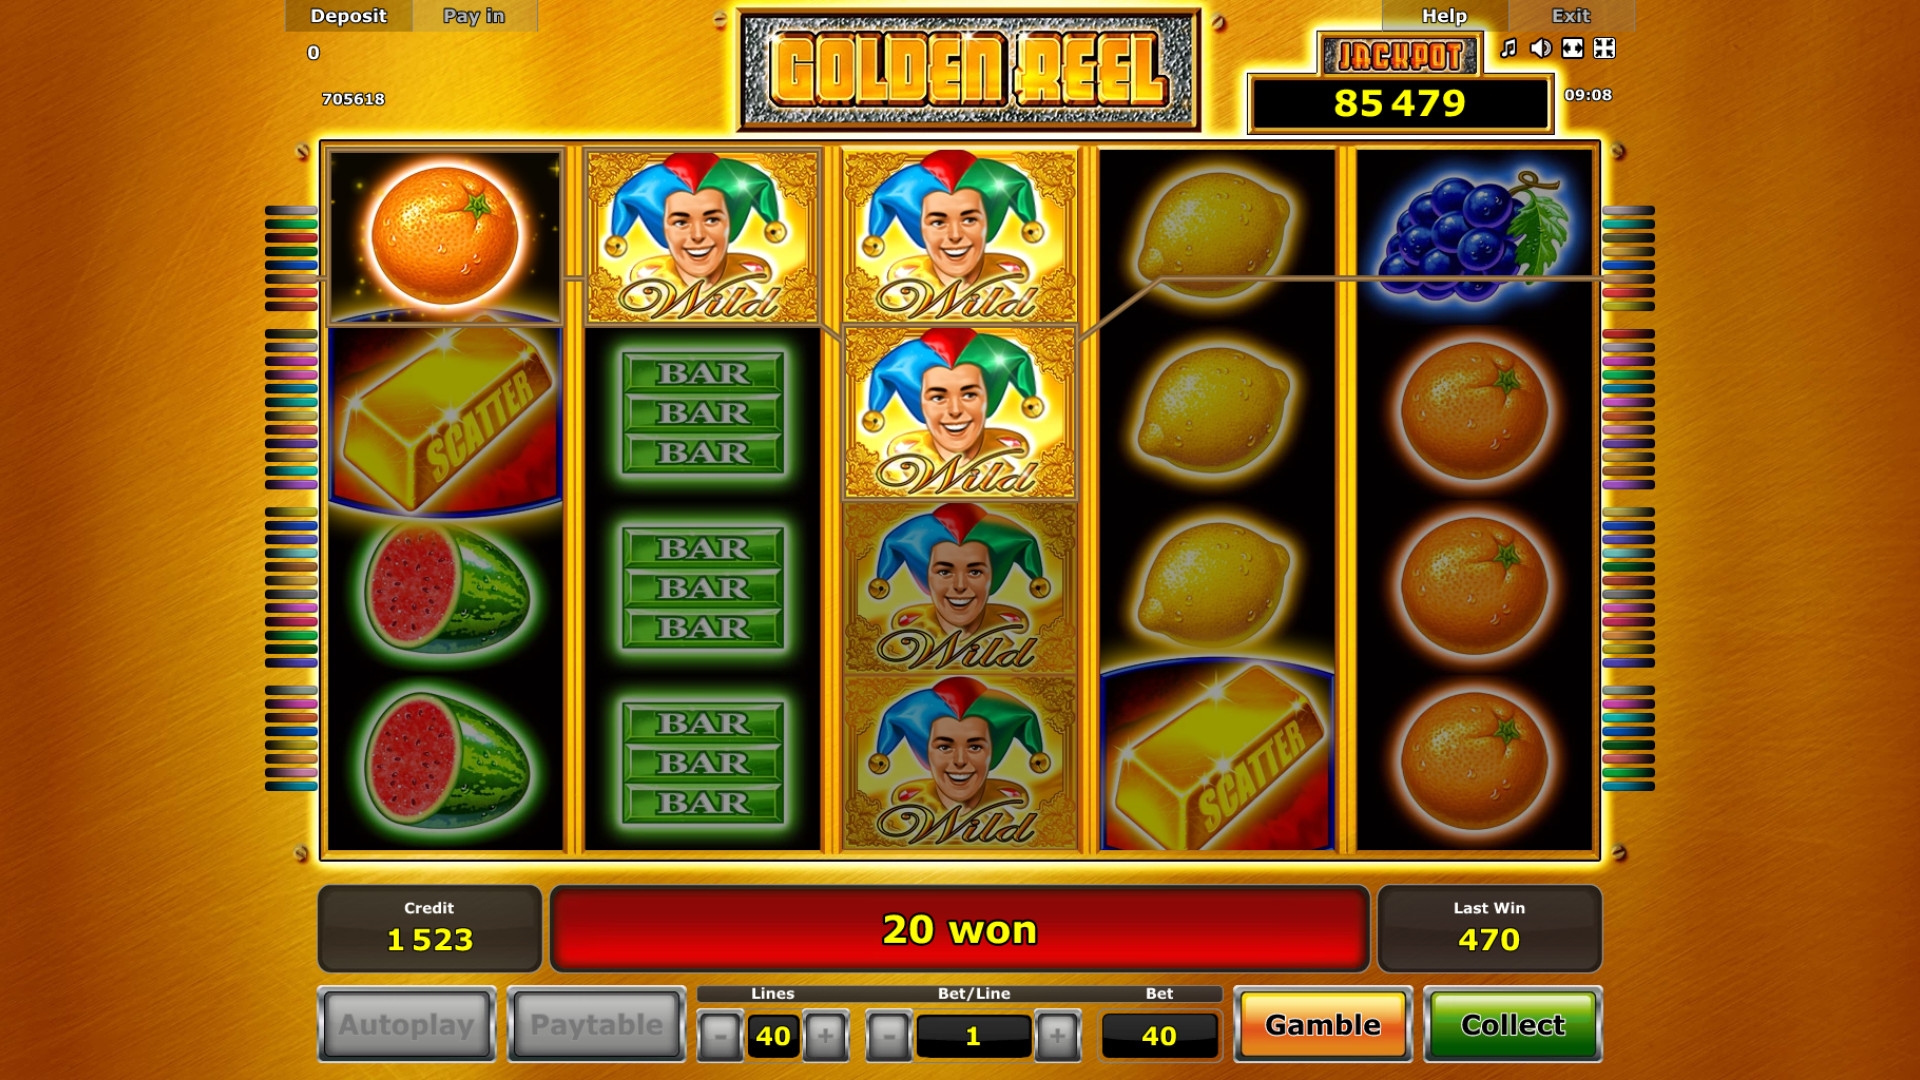Image resolution: width=1920 pixels, height=1080 pixels.
Task: Select the top Wild joker on reel two
Action: [x=702, y=237]
